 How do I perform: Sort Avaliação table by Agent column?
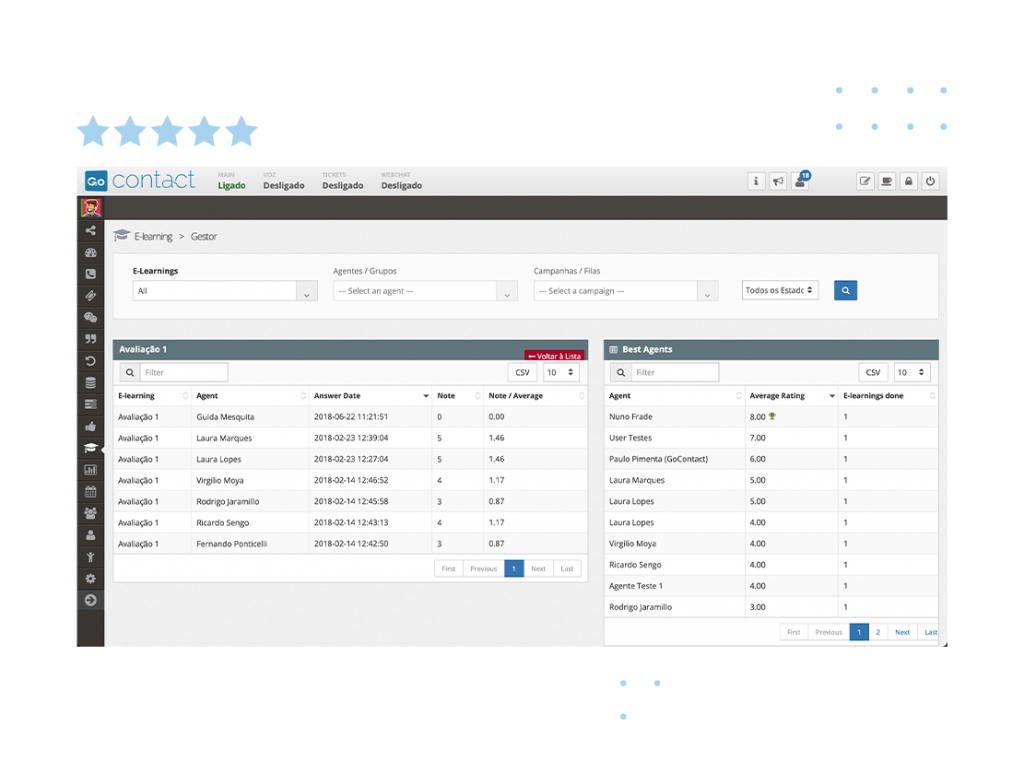pos(250,396)
